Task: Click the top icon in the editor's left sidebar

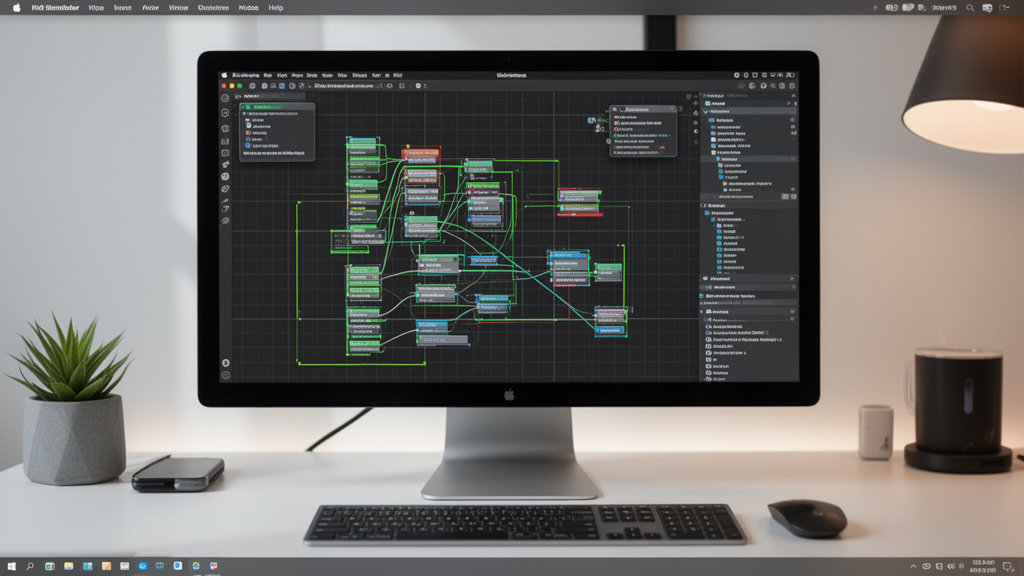Action: [x=225, y=100]
